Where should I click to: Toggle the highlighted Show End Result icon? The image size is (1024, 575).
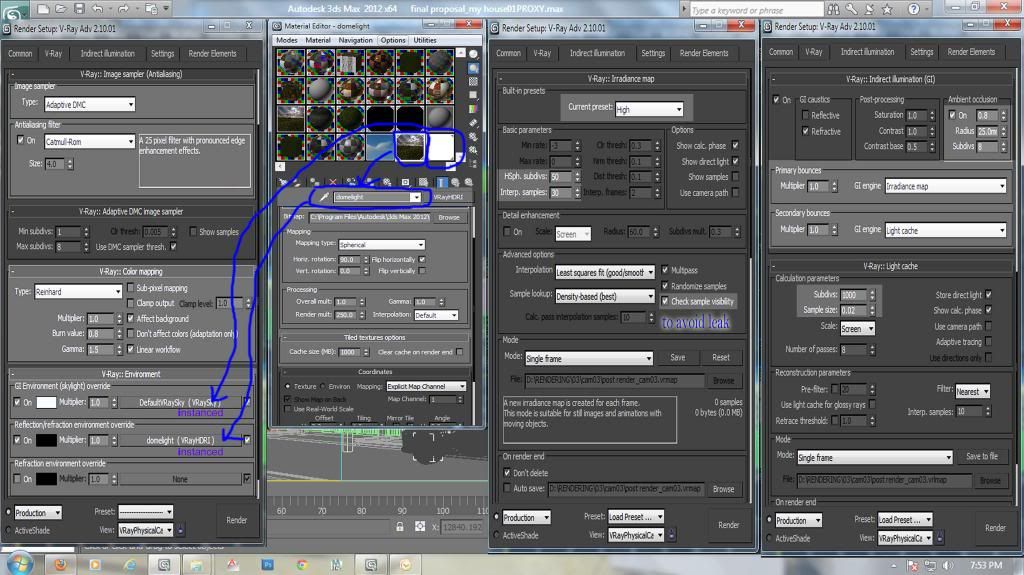pyautogui.click(x=441, y=182)
